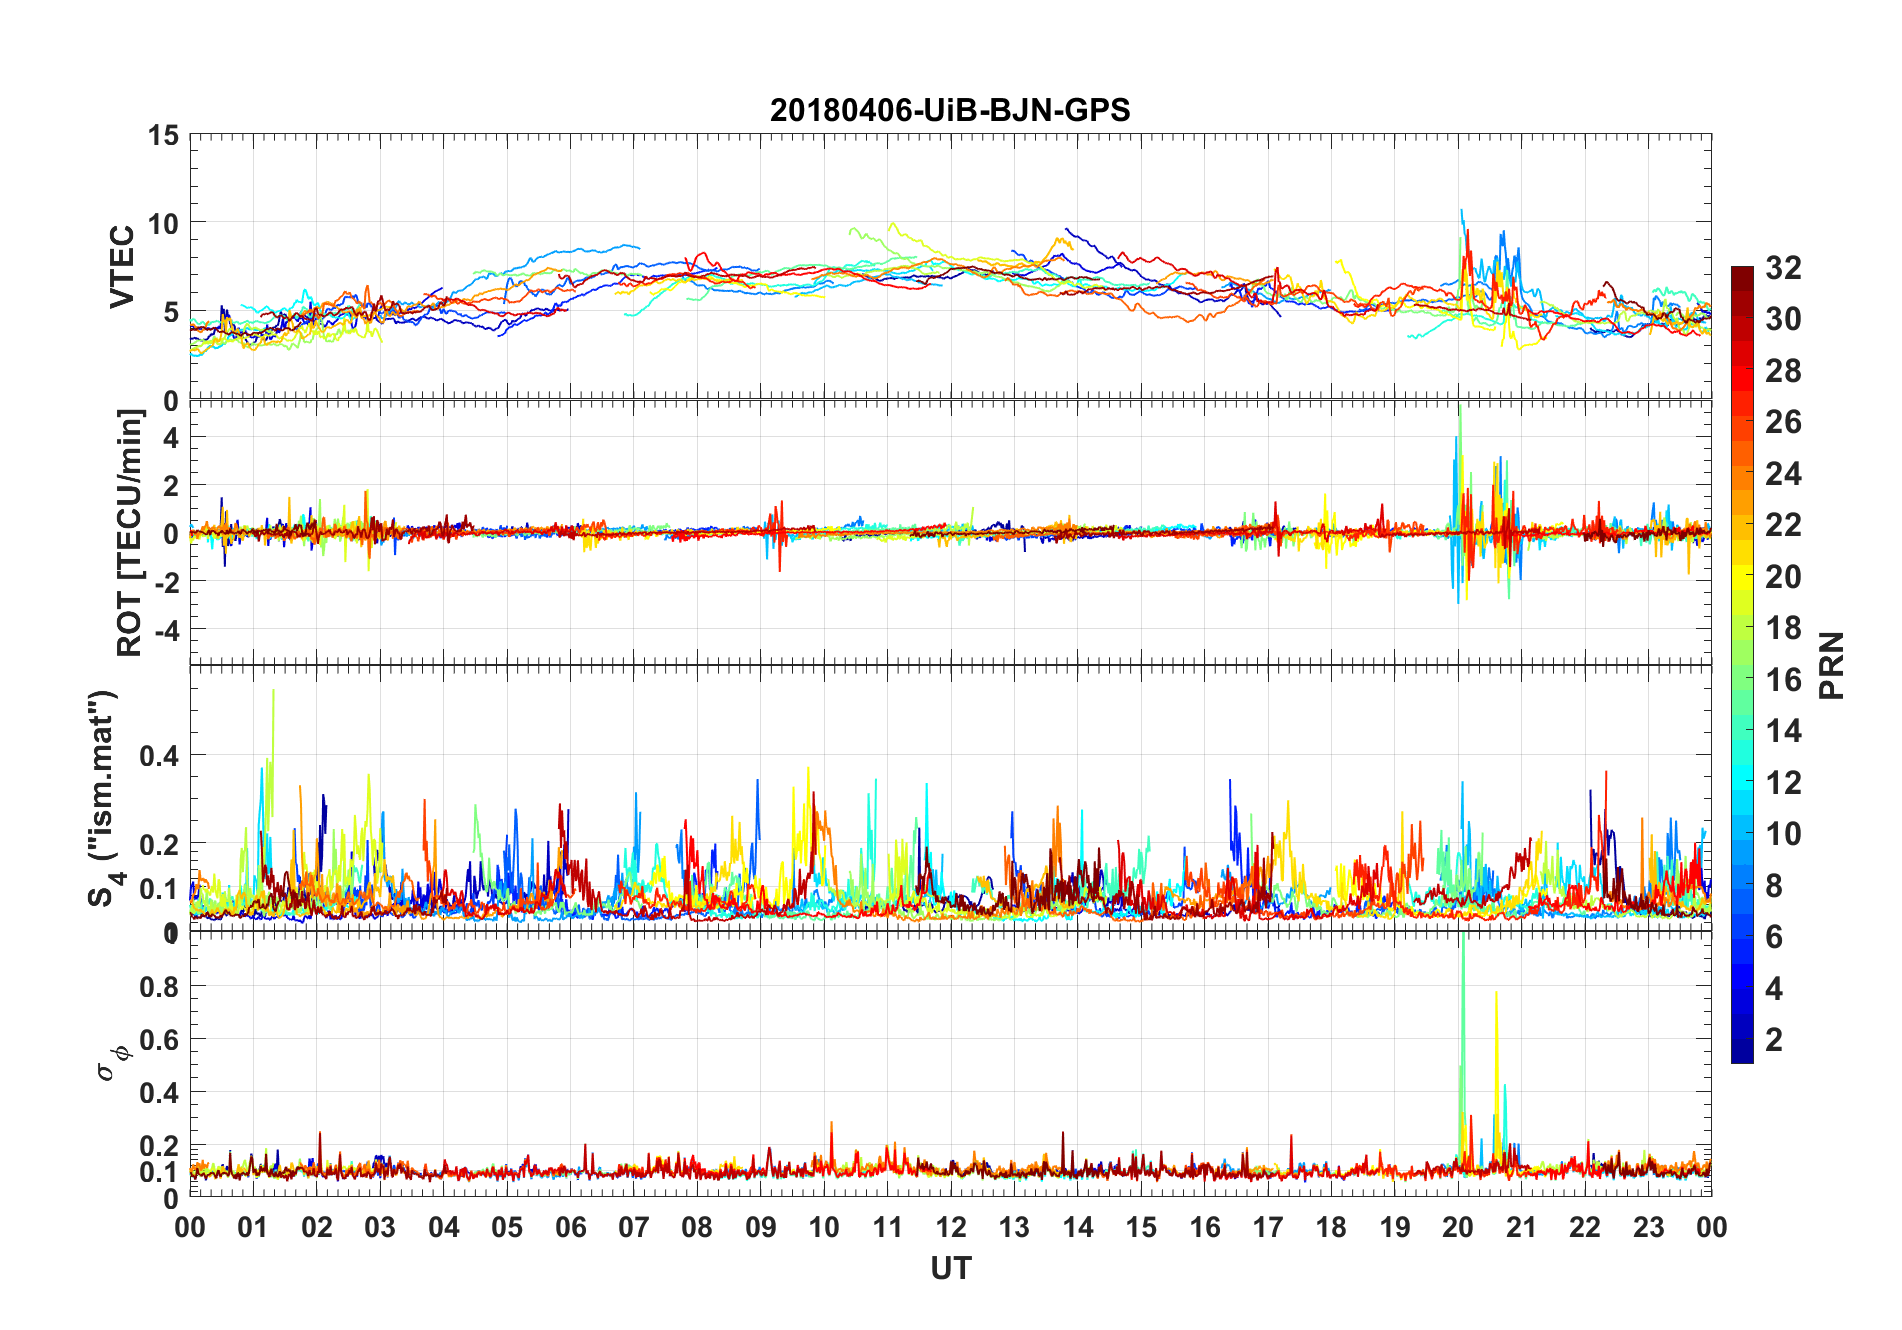
Task: Click UT axis tick label 07
Action: (634, 1227)
